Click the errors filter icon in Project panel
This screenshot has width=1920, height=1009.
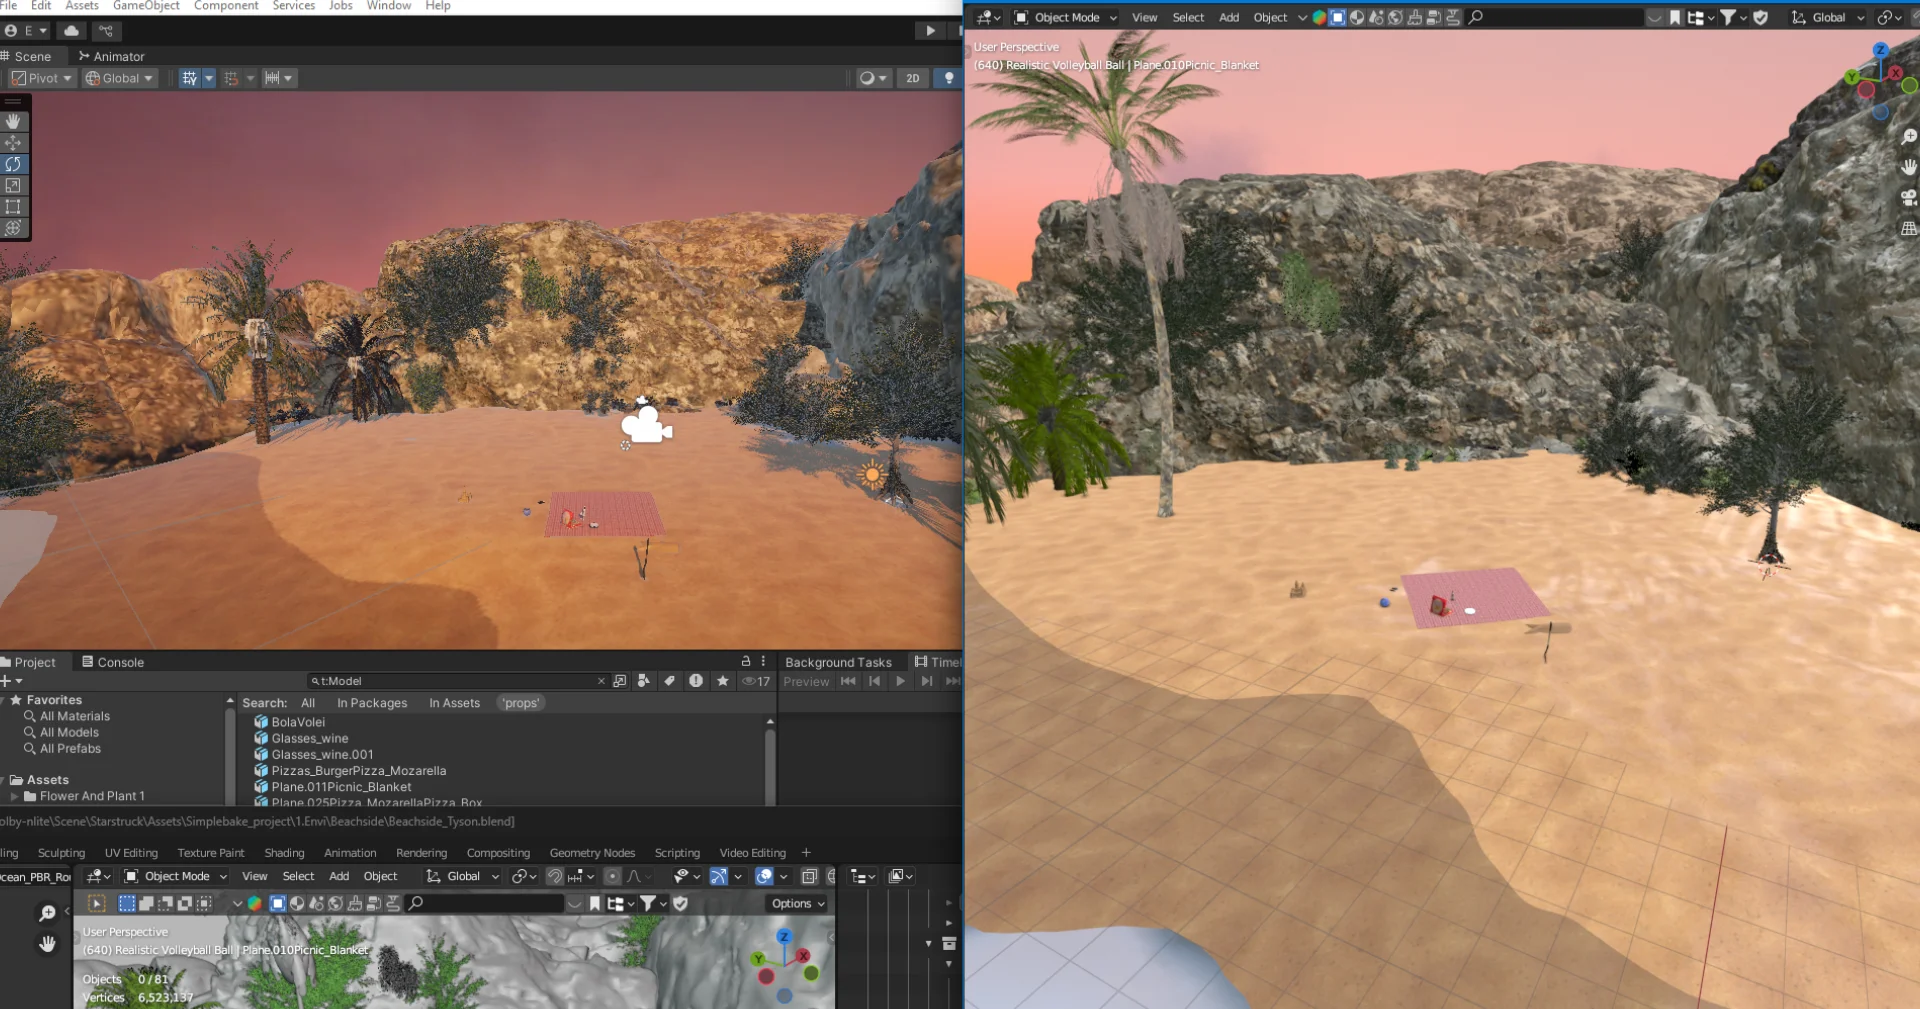(696, 681)
